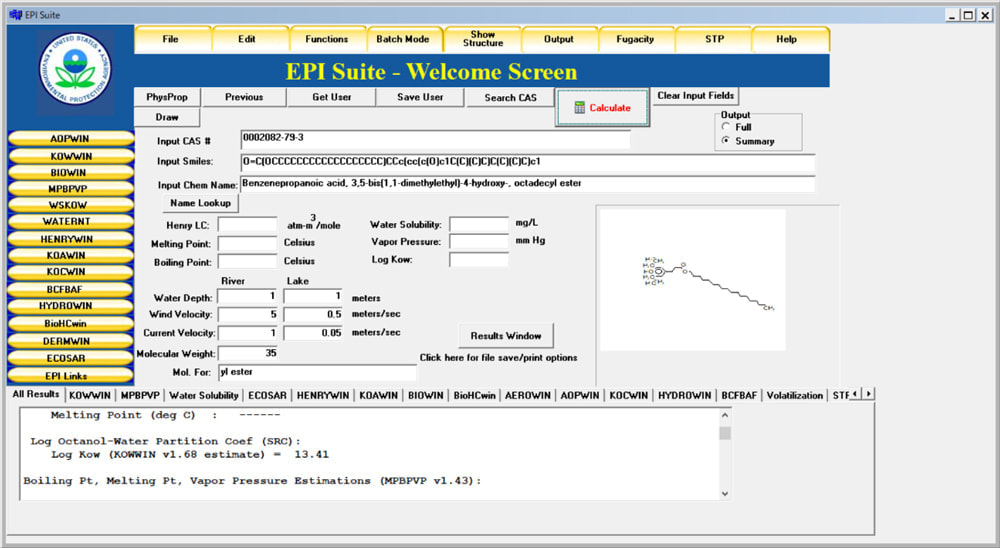Launch the KOWWIN module from sidebar

[x=71, y=156]
